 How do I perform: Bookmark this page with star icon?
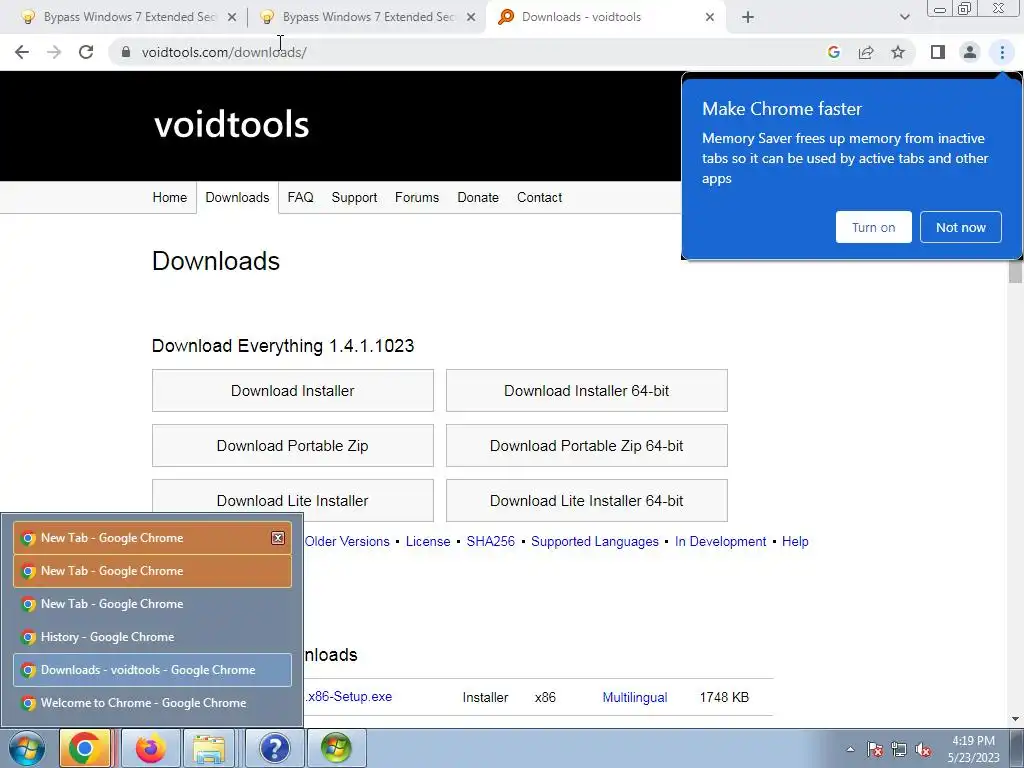coord(898,52)
